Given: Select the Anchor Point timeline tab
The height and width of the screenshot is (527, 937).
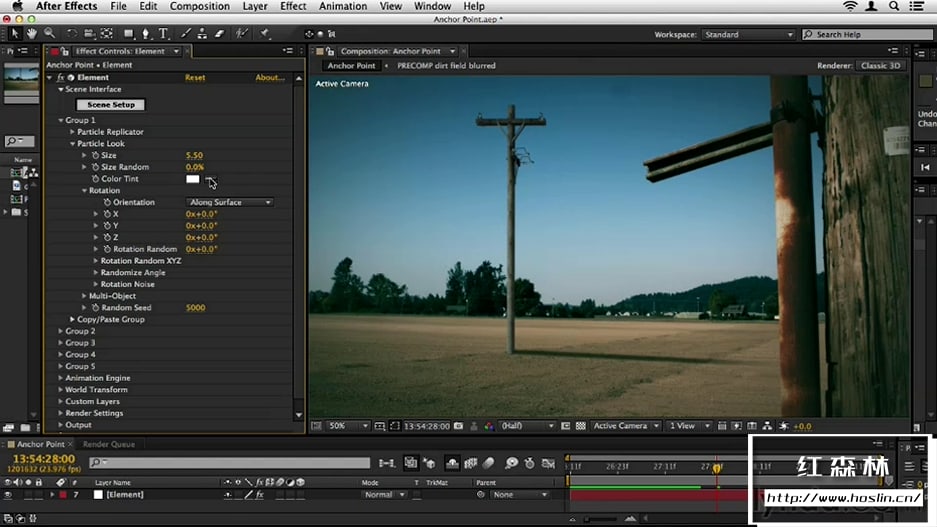Looking at the screenshot, I should (x=40, y=444).
